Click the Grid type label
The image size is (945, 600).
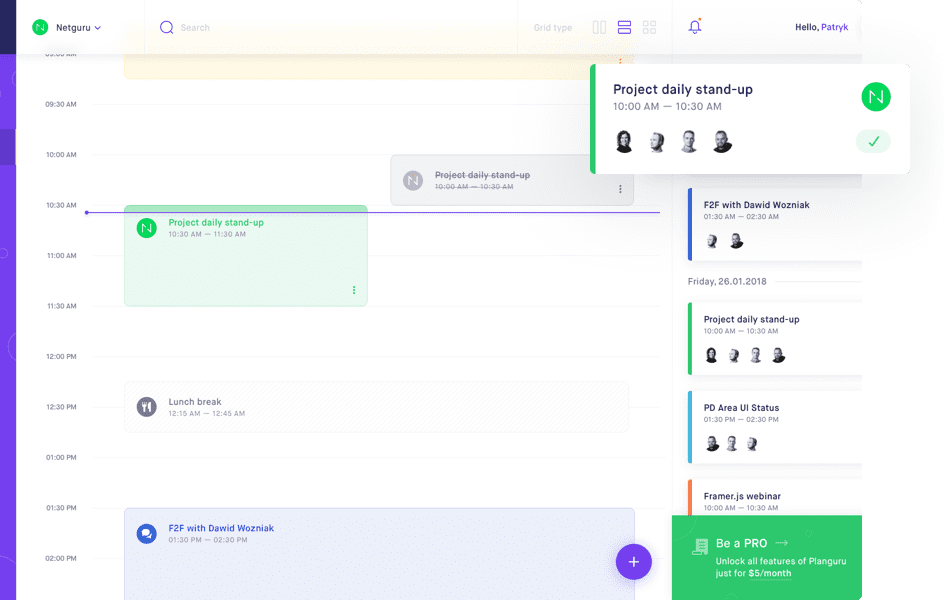tap(553, 28)
